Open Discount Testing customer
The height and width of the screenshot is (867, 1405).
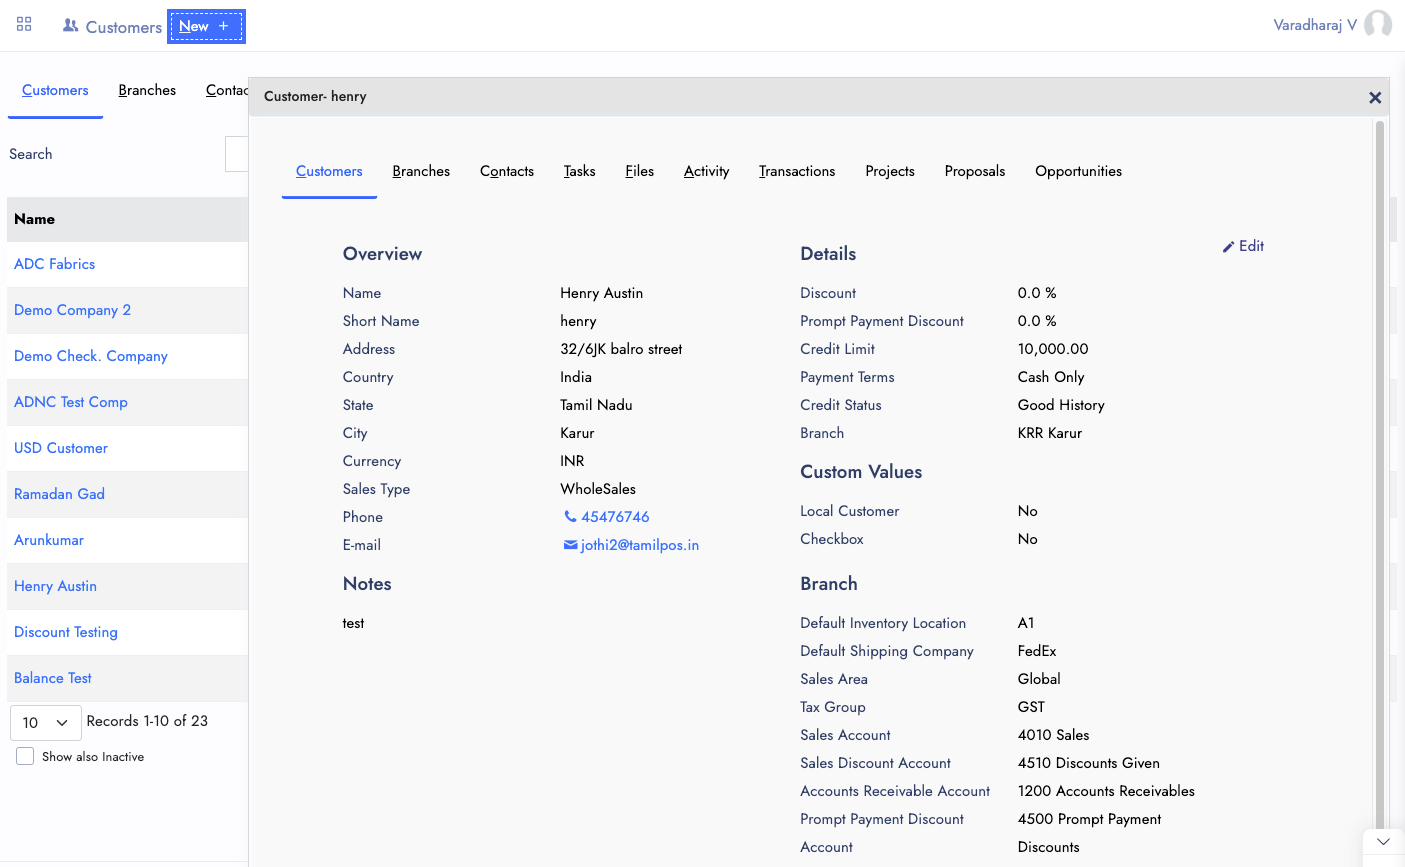(x=66, y=632)
